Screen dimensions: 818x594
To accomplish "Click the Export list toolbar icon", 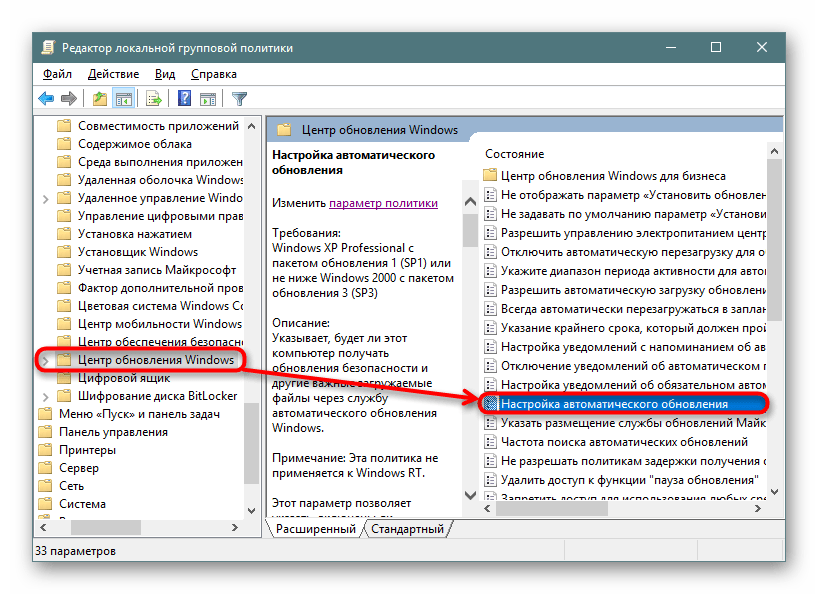I will [154, 98].
